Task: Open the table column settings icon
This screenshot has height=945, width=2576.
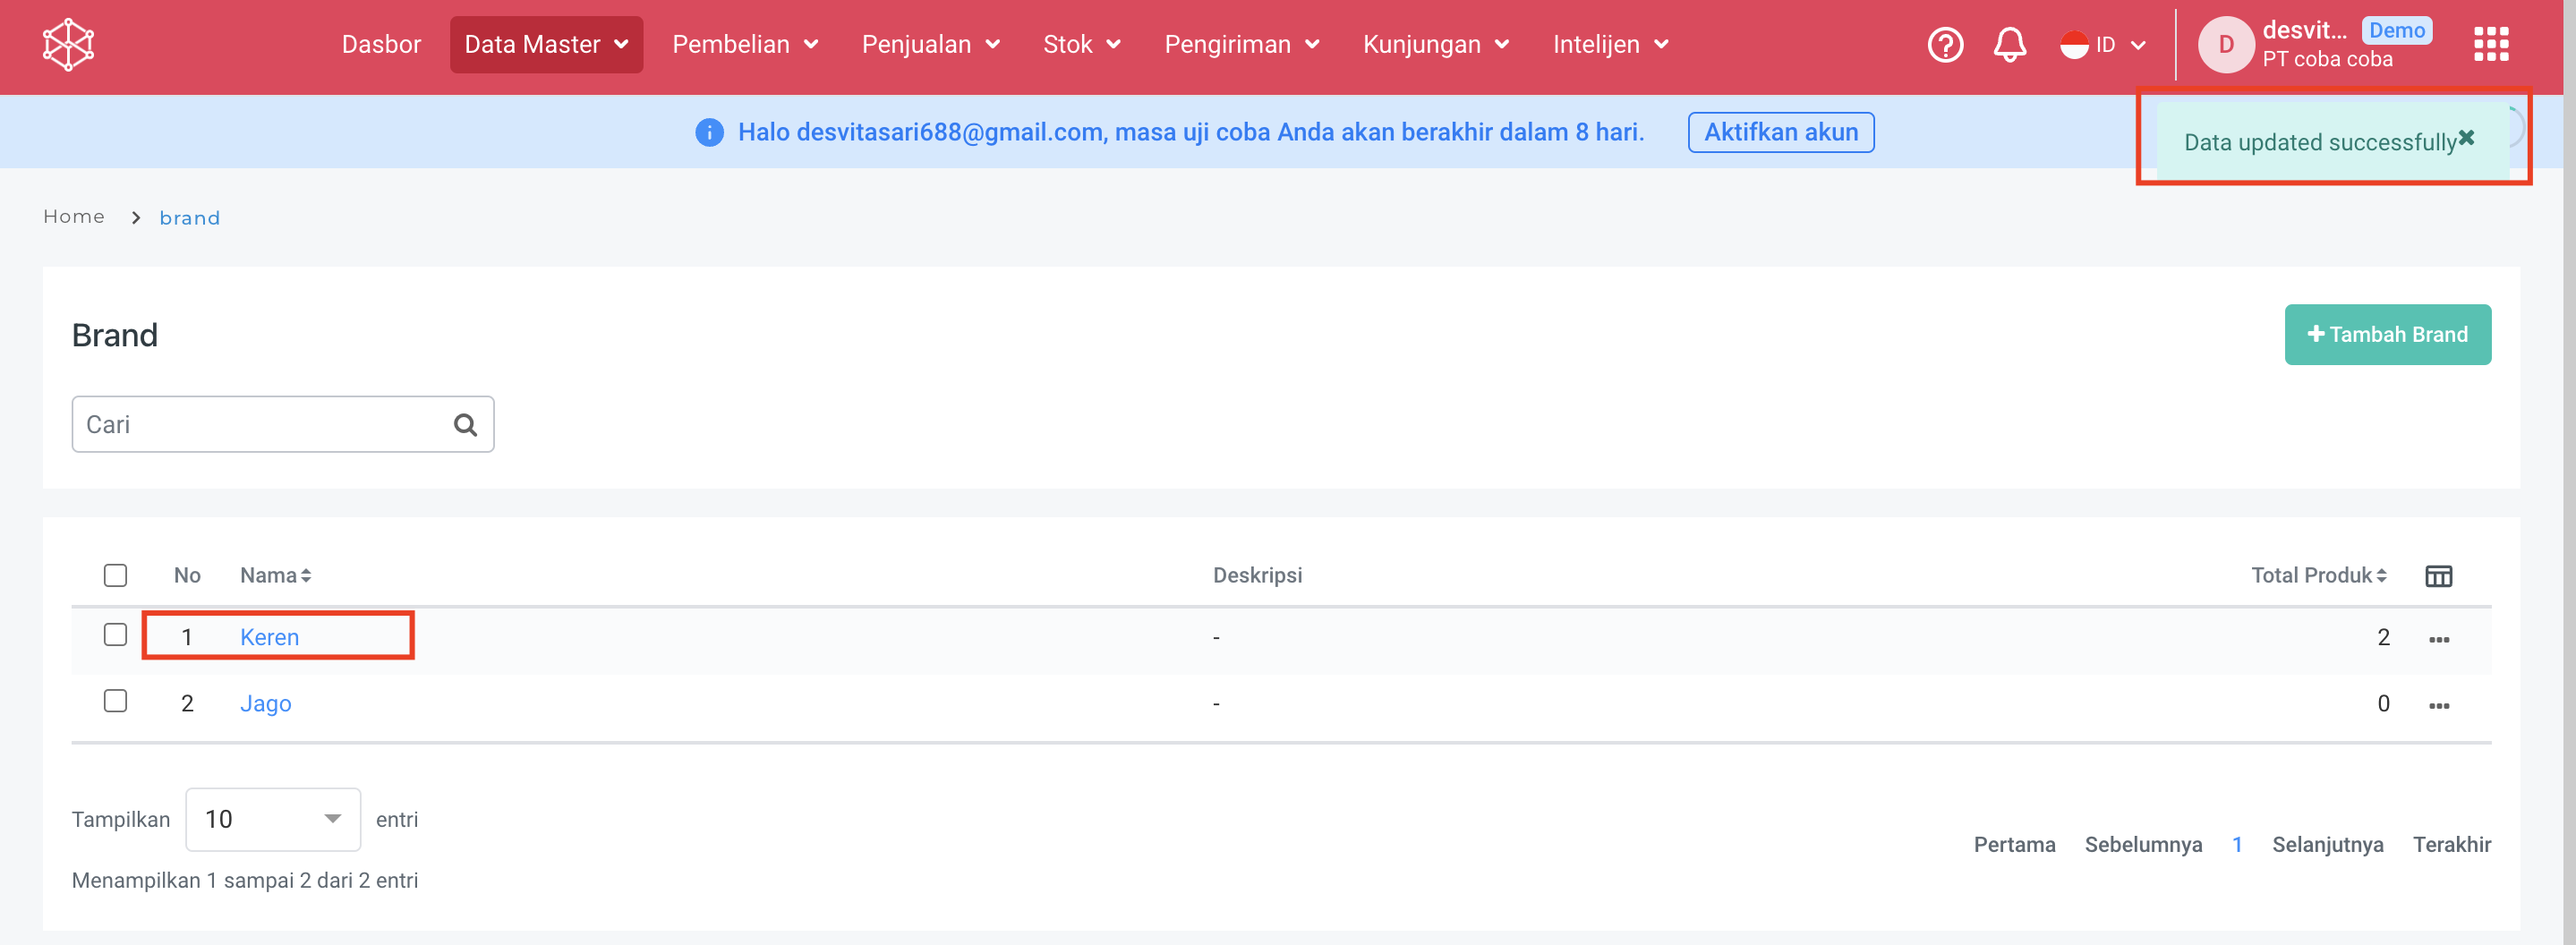Action: (x=2438, y=576)
